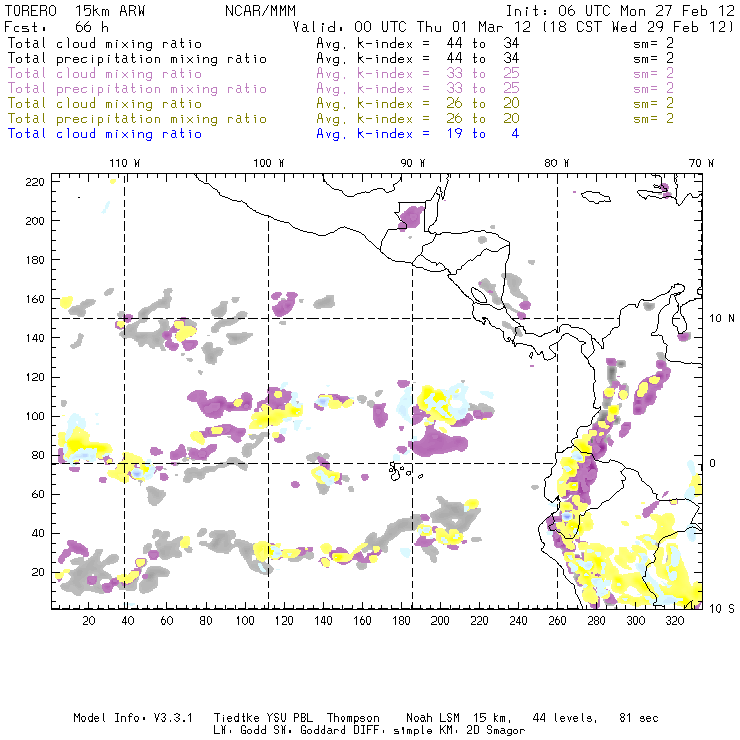Click the TORERO 15km ARW title
This screenshot has height=740, width=740.
tap(61, 10)
